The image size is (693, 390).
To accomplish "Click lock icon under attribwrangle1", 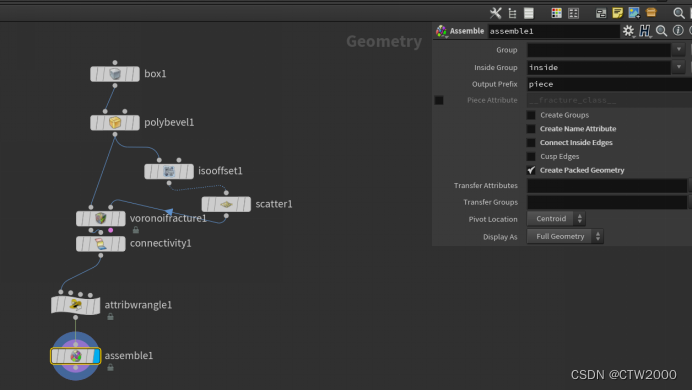I will (110, 317).
